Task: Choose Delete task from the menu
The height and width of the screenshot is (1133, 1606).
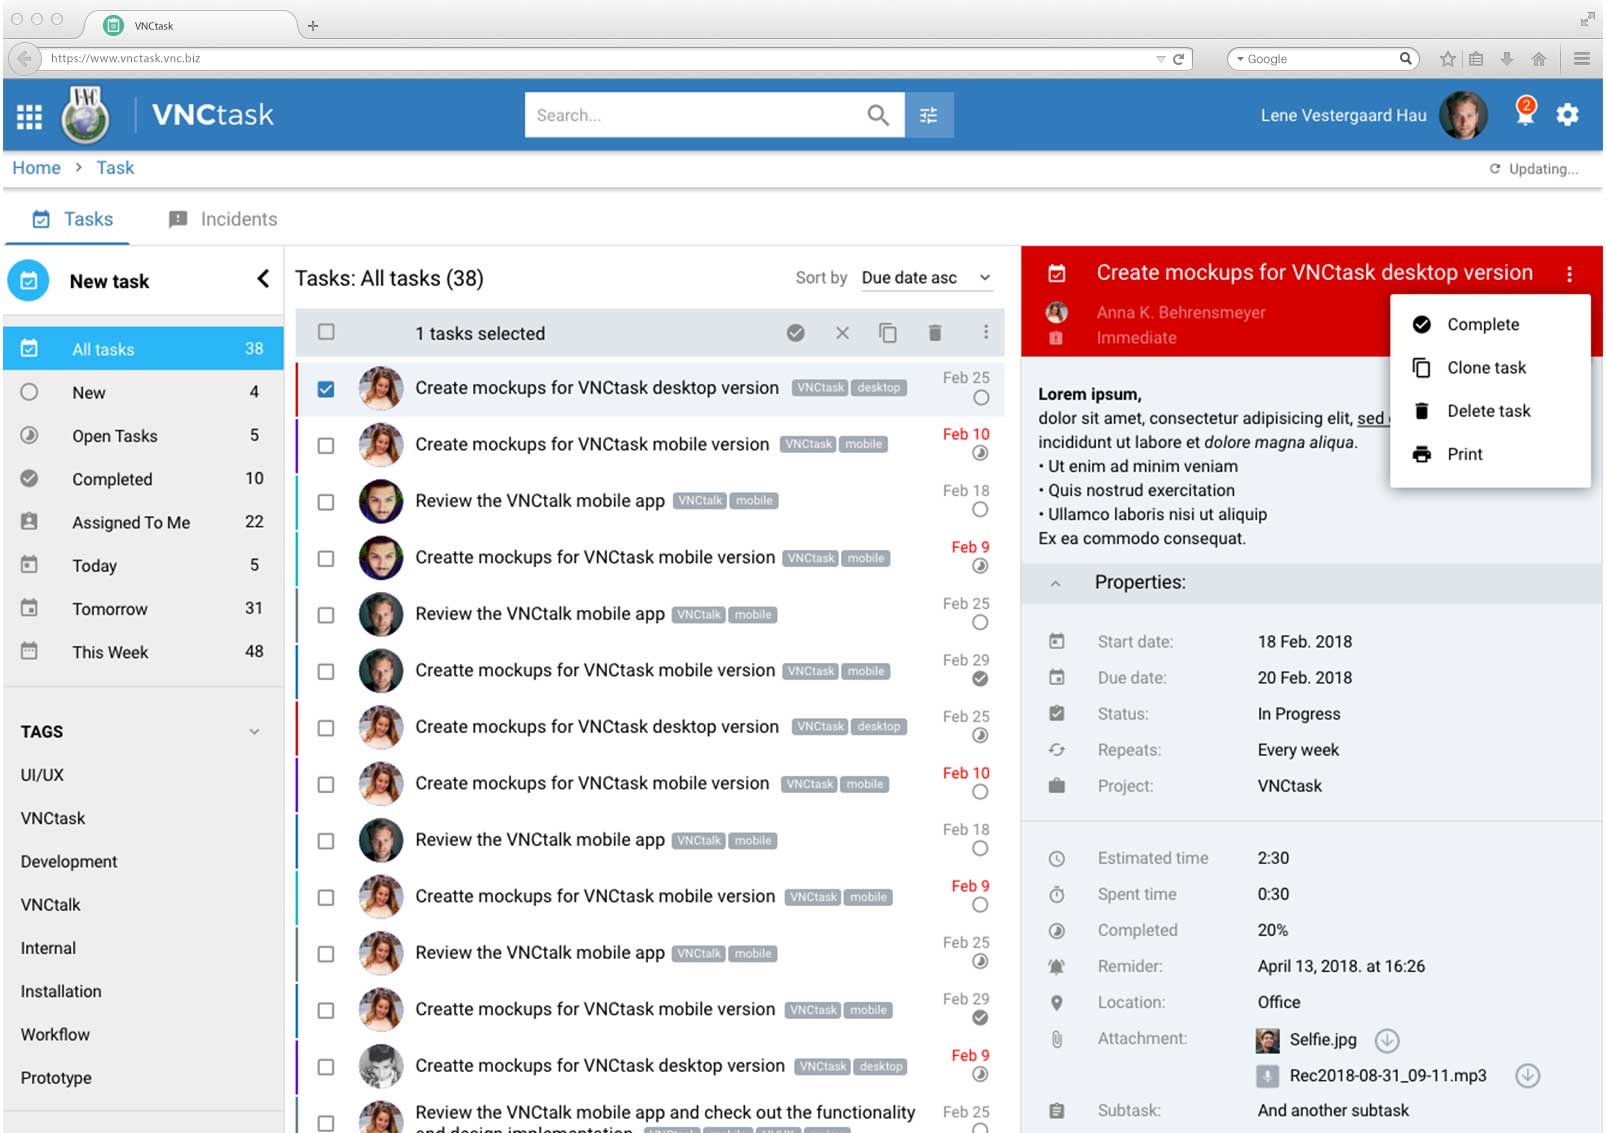Action: tap(1490, 411)
